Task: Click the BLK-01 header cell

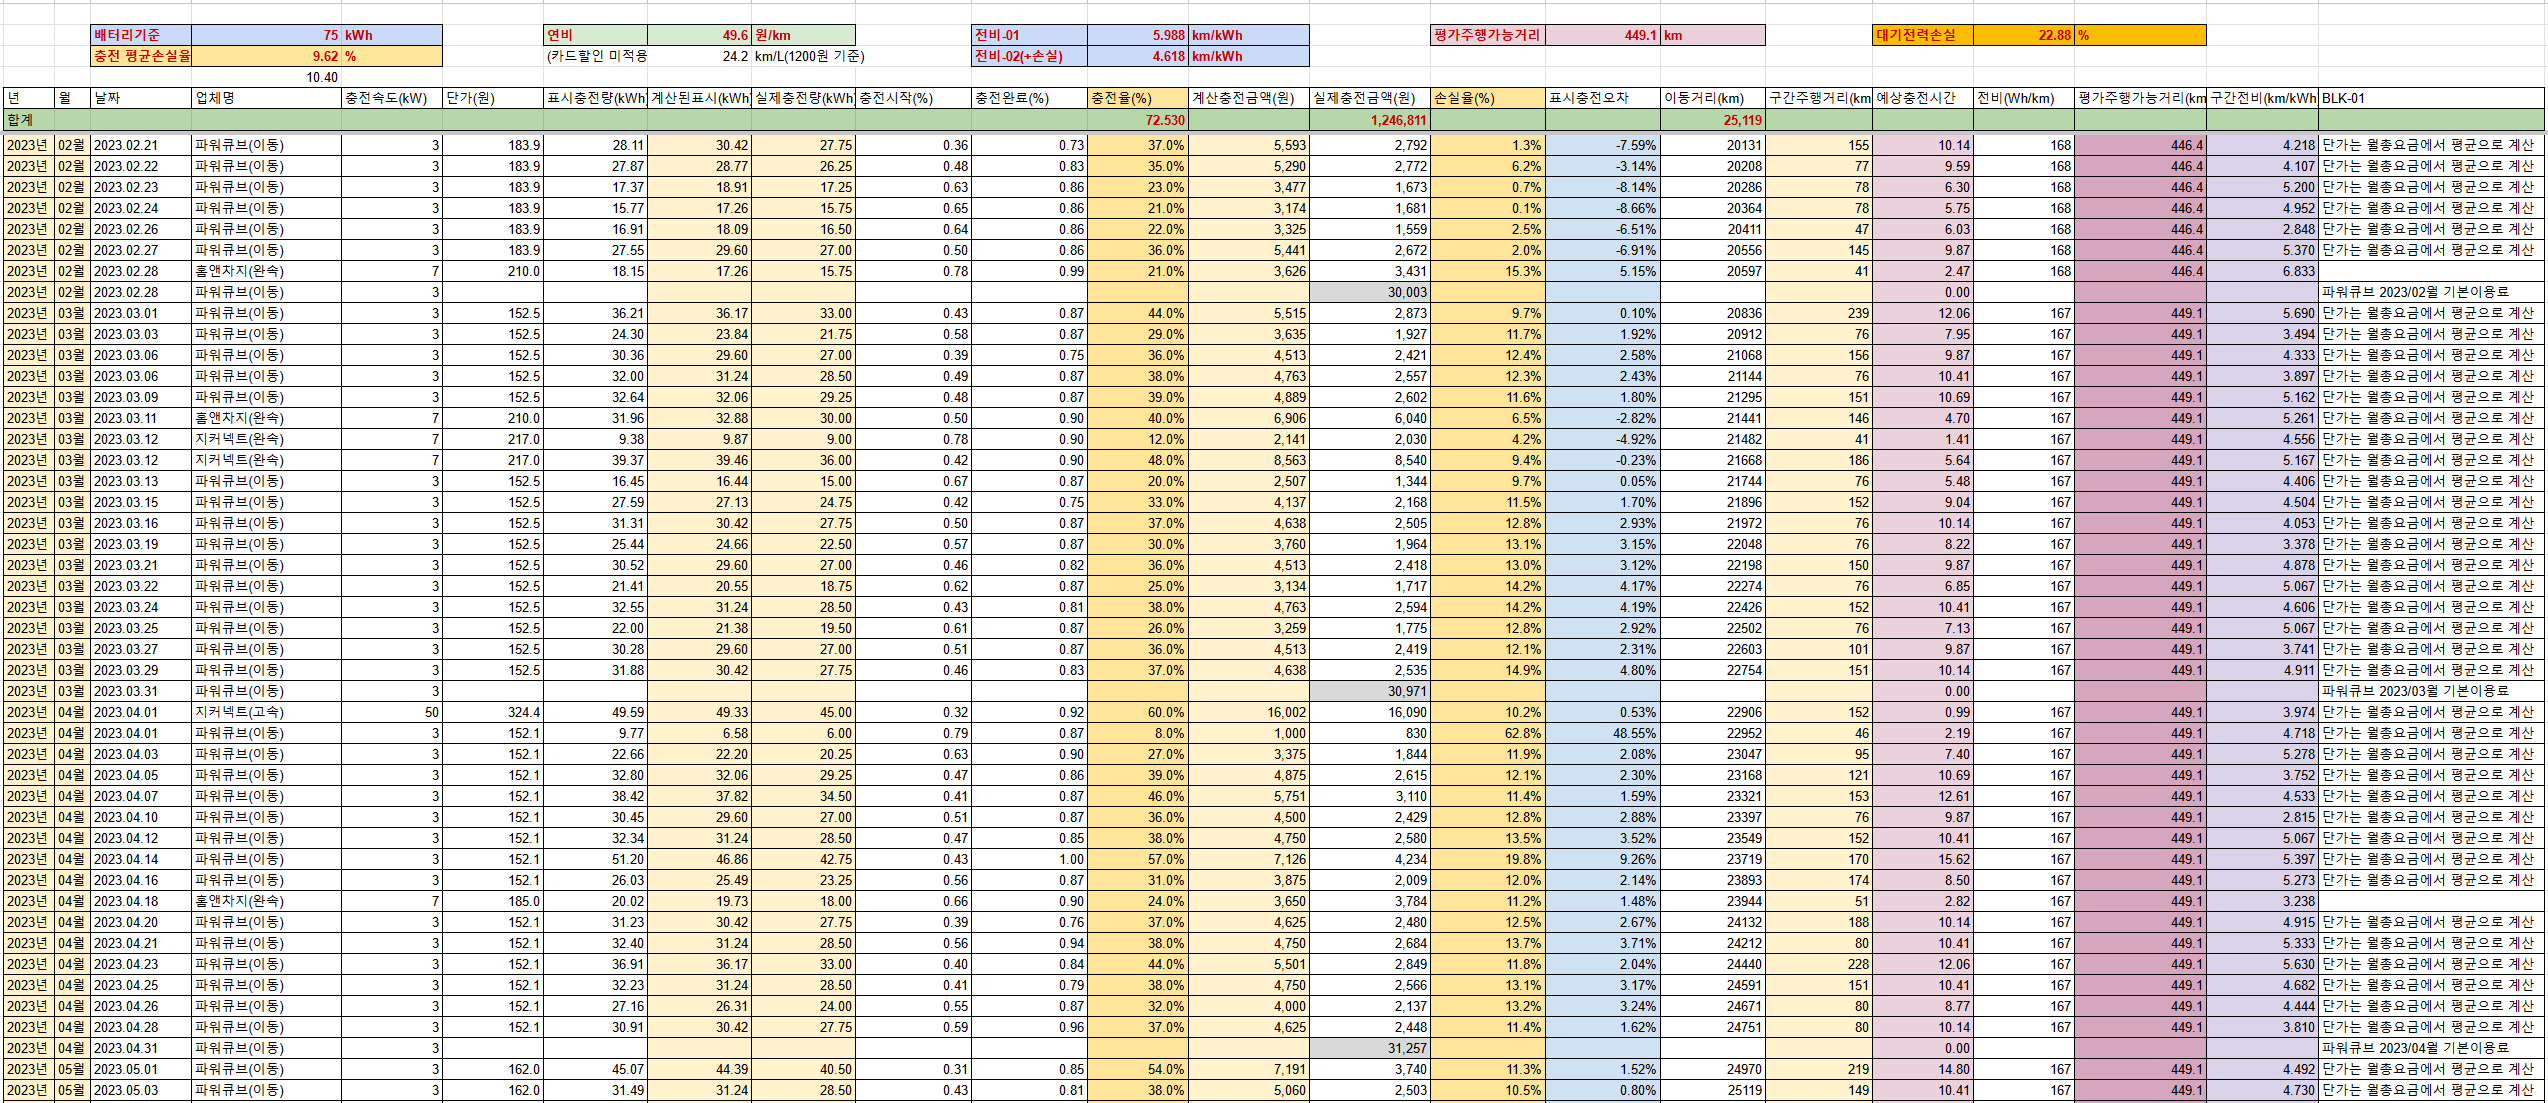Action: pos(2430,98)
